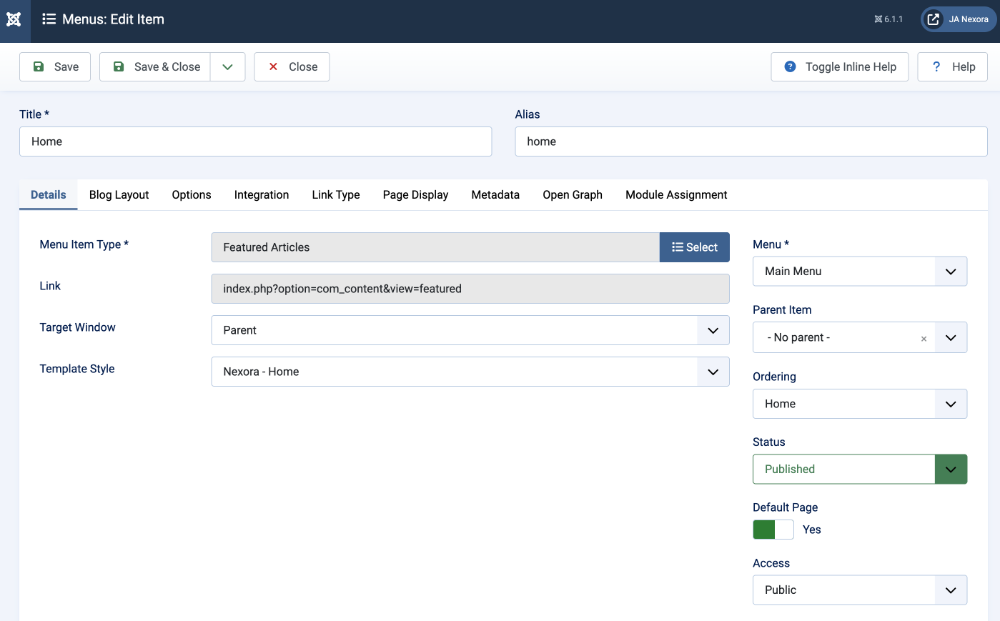This screenshot has height=621, width=1000.
Task: Click Save & Close
Action: pyautogui.click(x=155, y=67)
